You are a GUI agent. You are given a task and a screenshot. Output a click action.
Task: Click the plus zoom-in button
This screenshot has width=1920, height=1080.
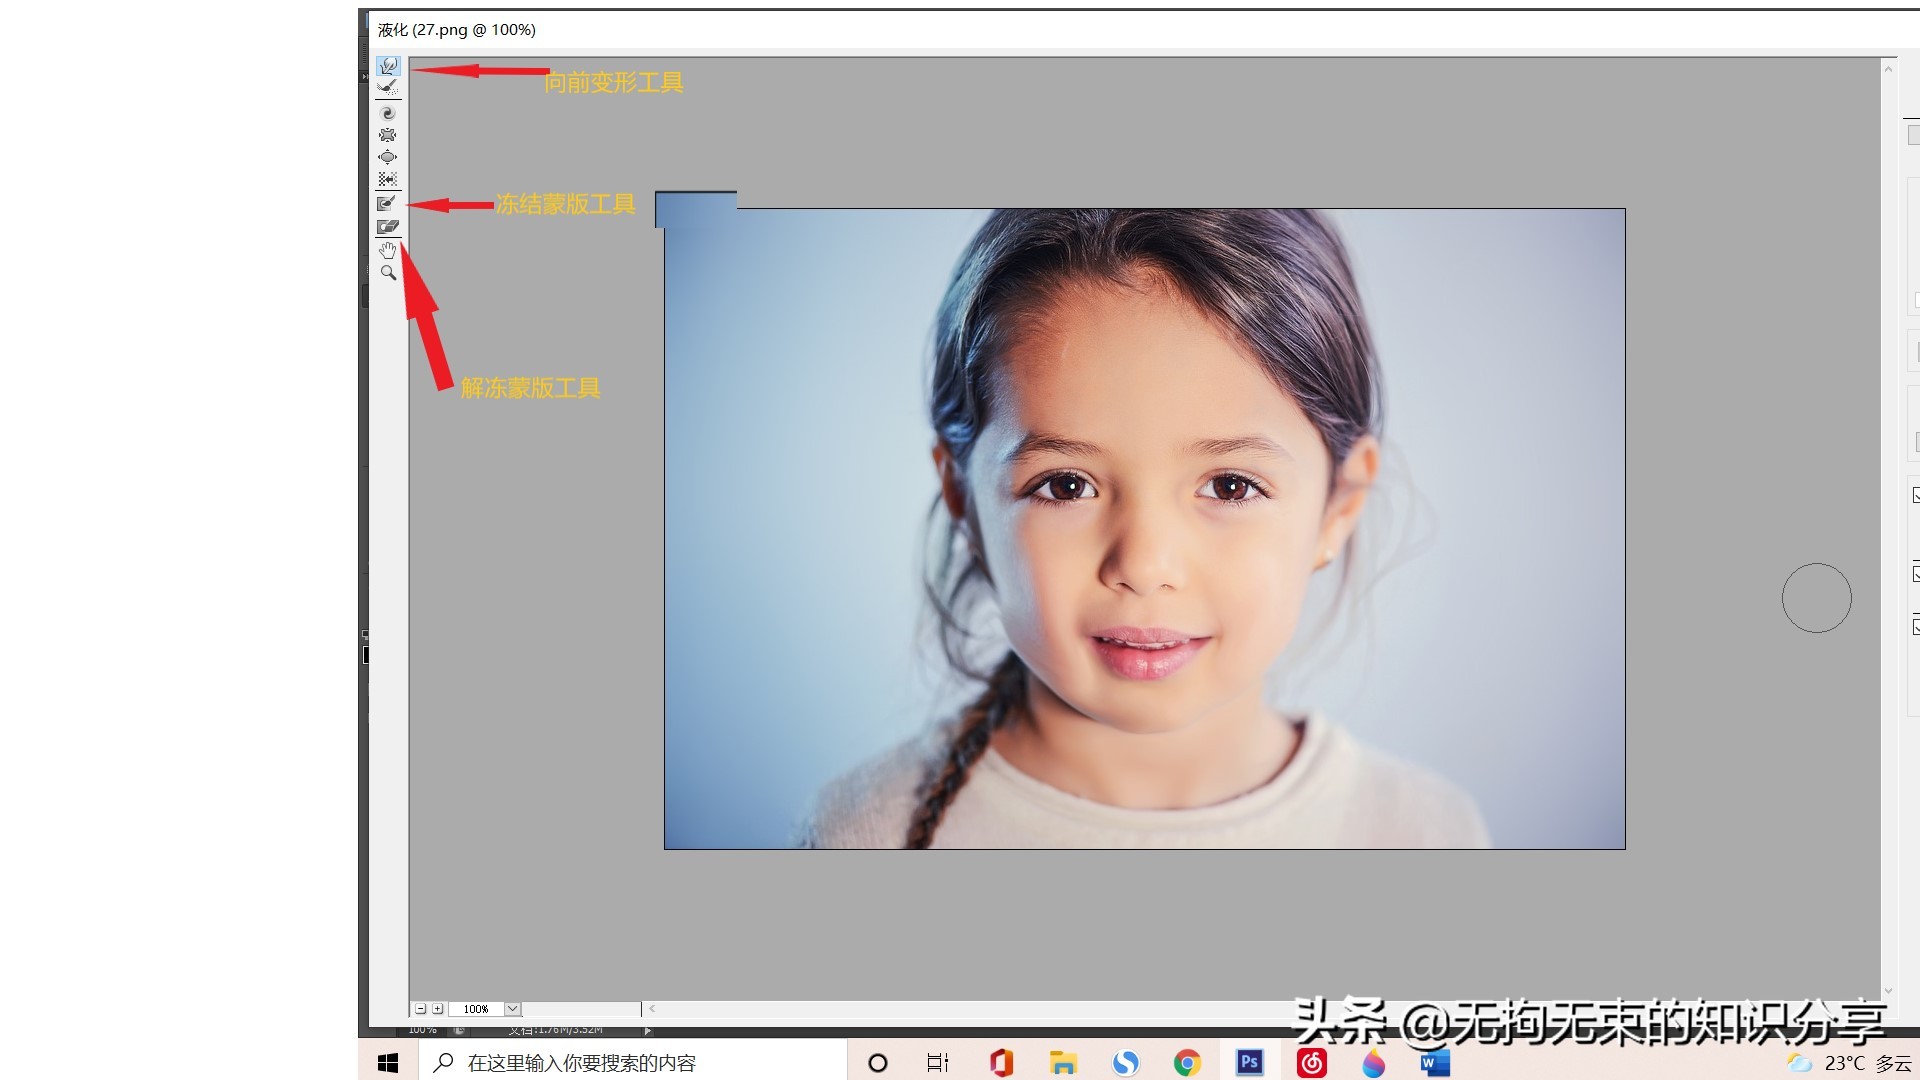click(x=437, y=1009)
